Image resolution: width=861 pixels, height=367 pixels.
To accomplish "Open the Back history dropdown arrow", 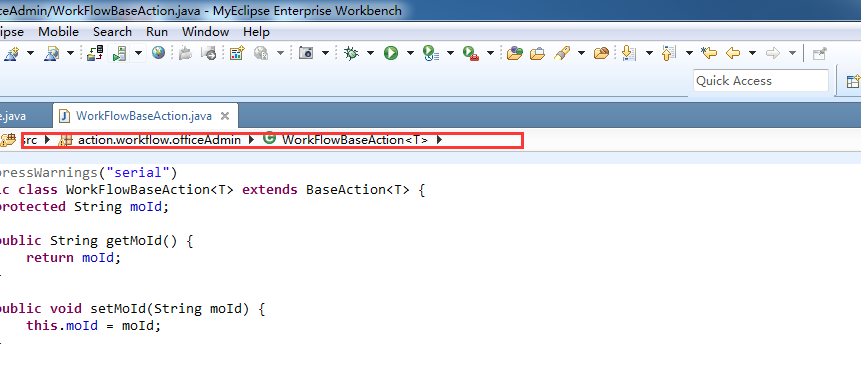I will (753, 53).
